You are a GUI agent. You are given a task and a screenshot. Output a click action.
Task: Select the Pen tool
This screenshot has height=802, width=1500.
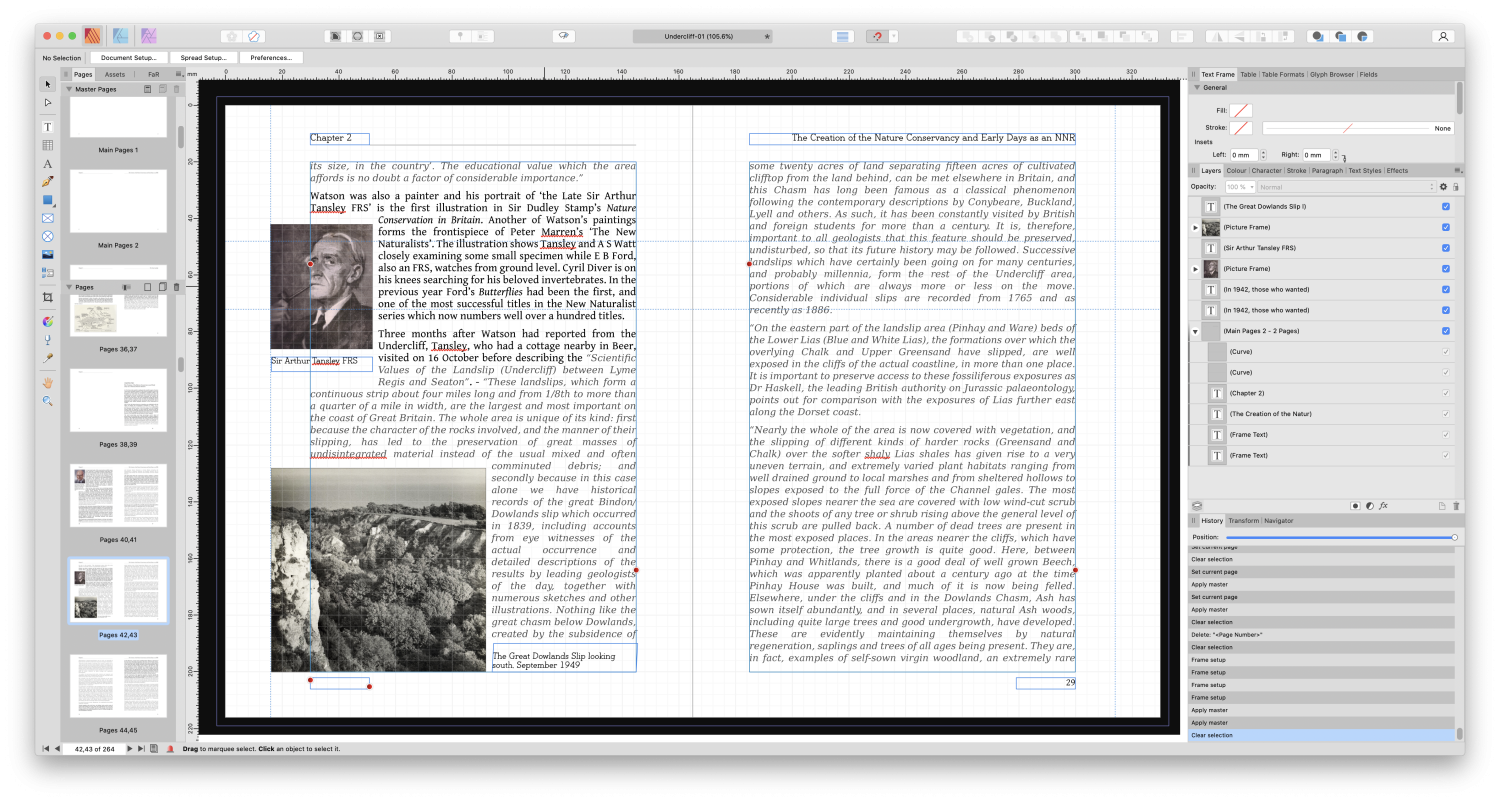click(47, 181)
